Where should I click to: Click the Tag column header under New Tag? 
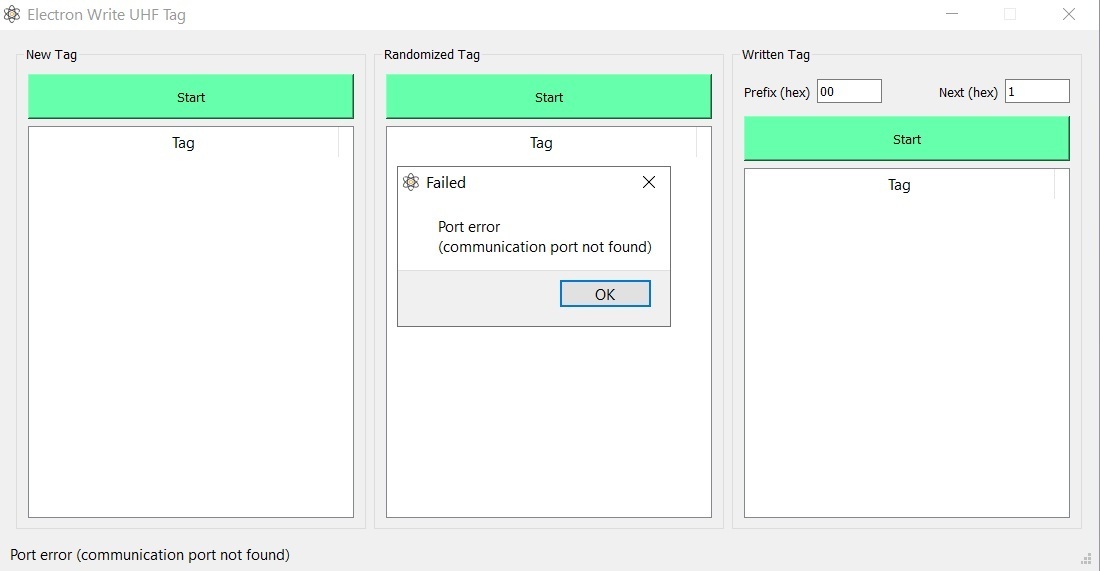183,143
